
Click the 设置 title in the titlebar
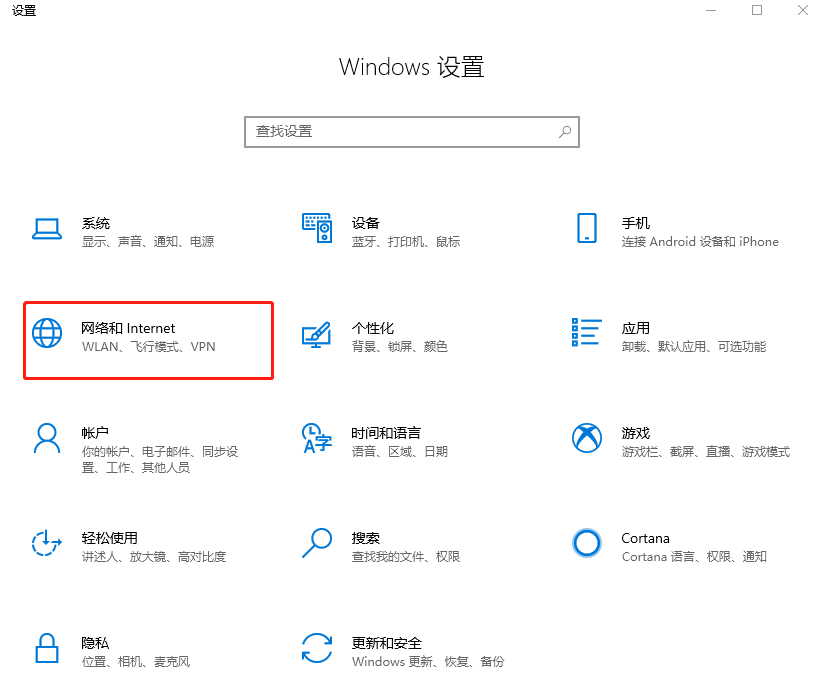(x=24, y=11)
